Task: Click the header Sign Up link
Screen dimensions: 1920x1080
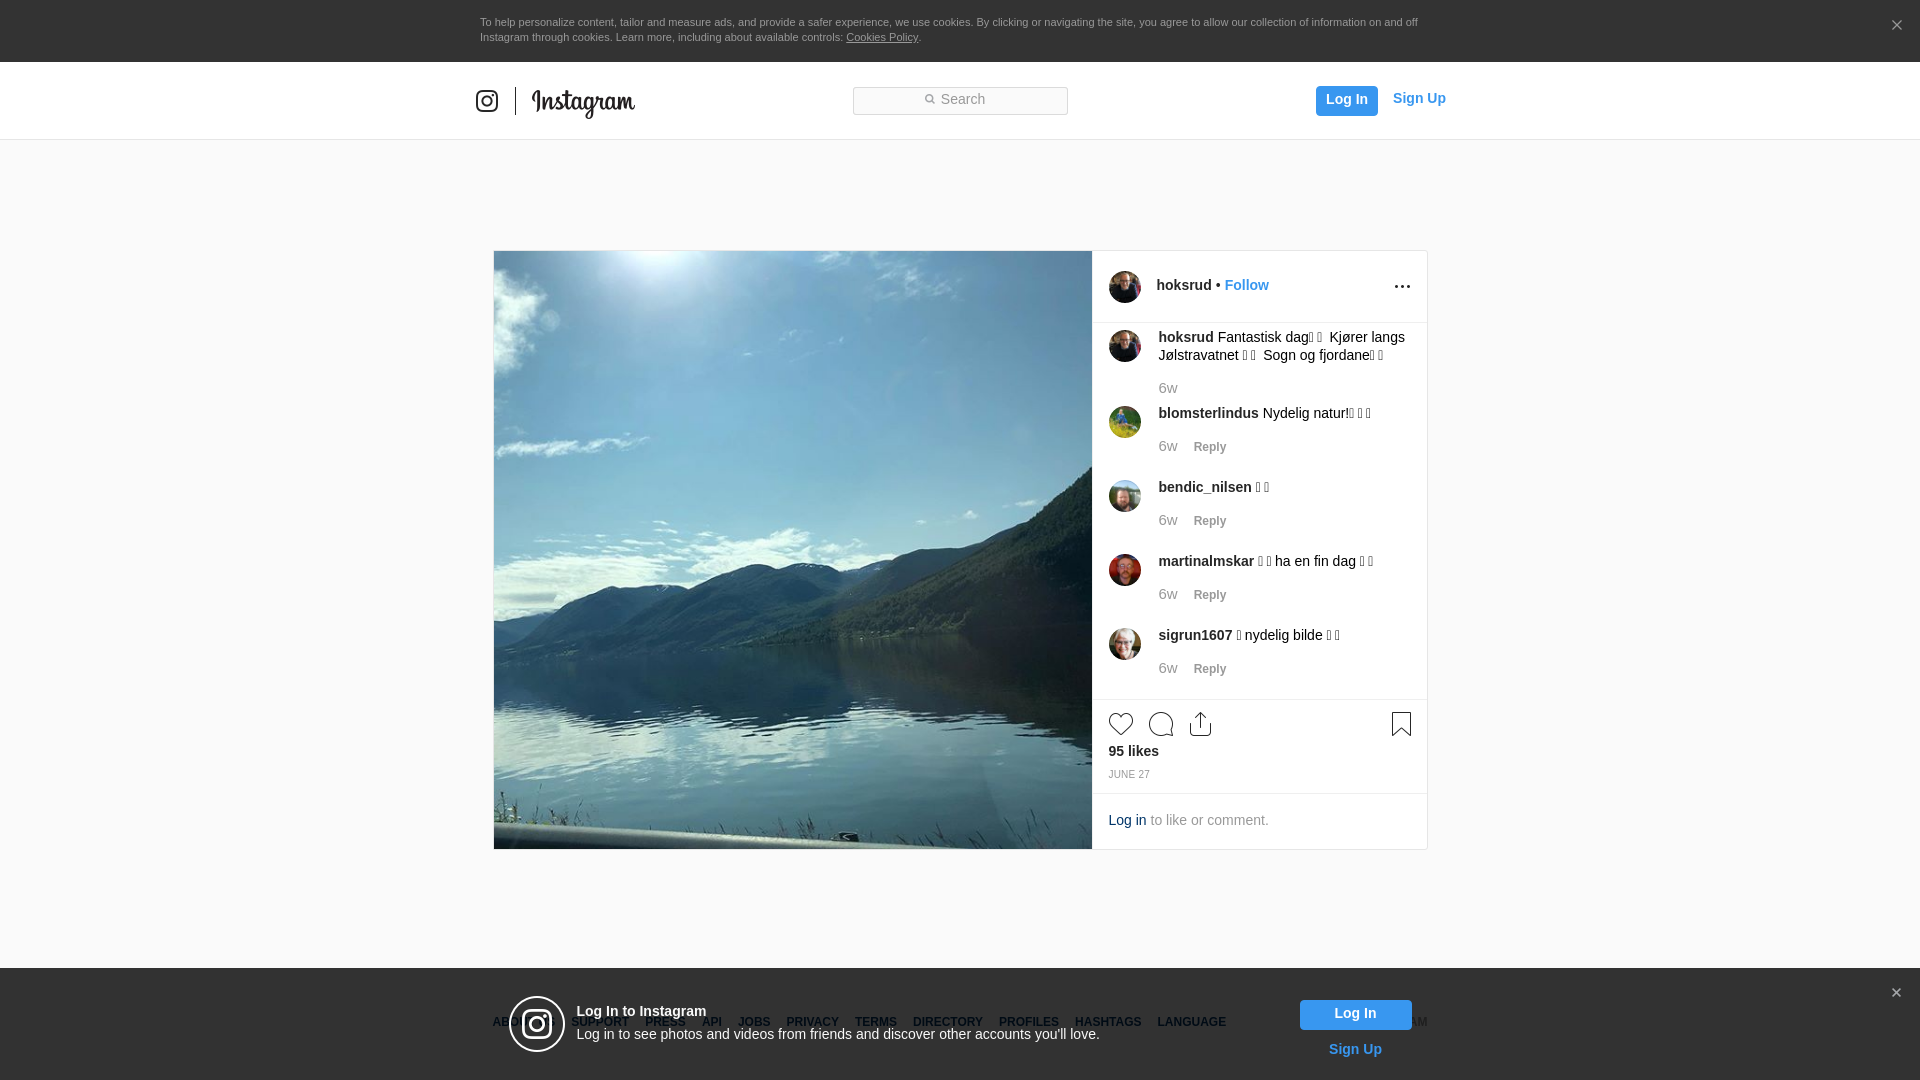Action: point(1419,98)
